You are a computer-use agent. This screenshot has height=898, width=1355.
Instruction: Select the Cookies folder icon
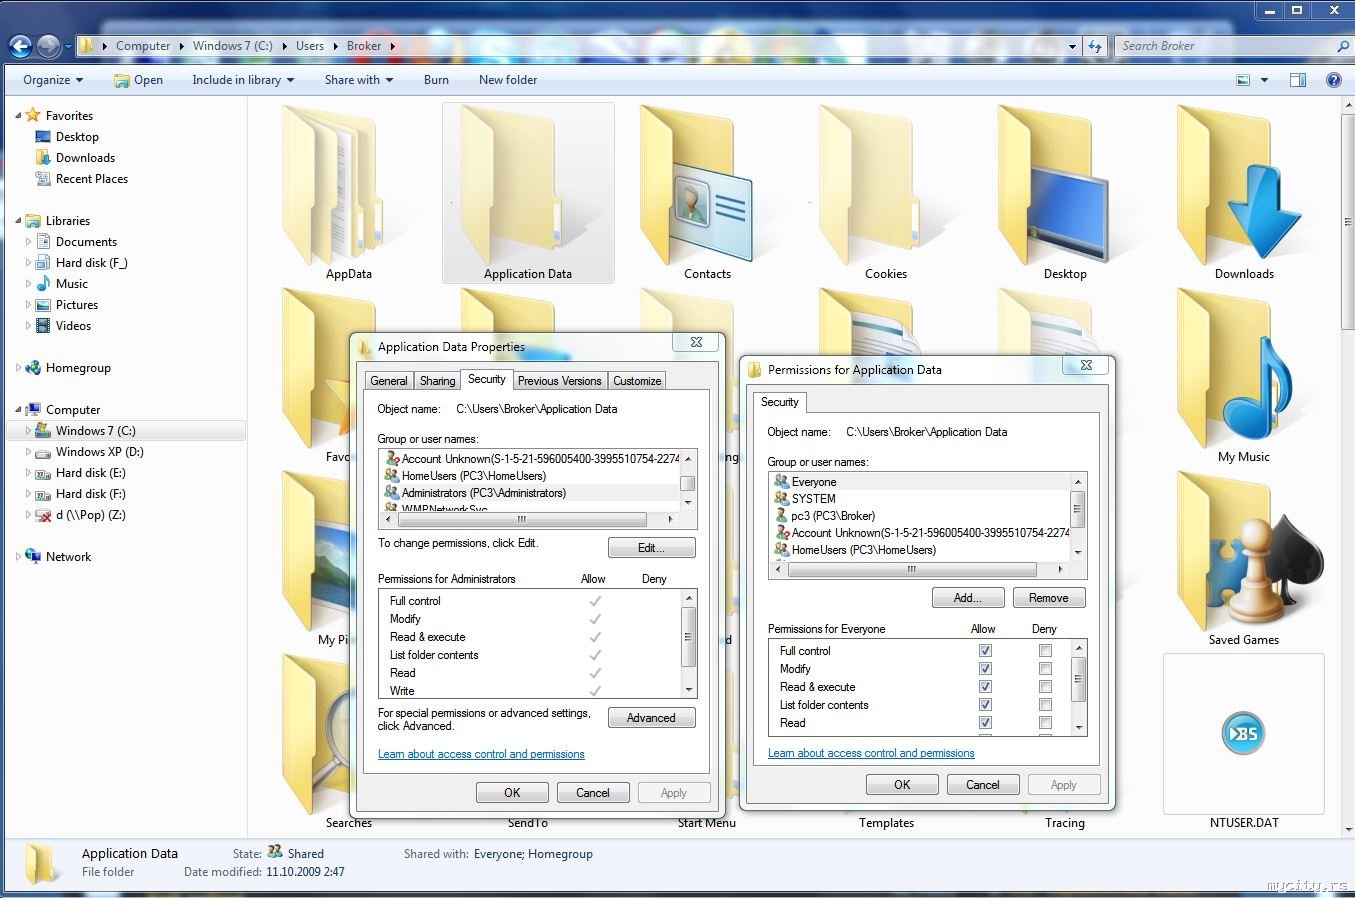coord(886,194)
